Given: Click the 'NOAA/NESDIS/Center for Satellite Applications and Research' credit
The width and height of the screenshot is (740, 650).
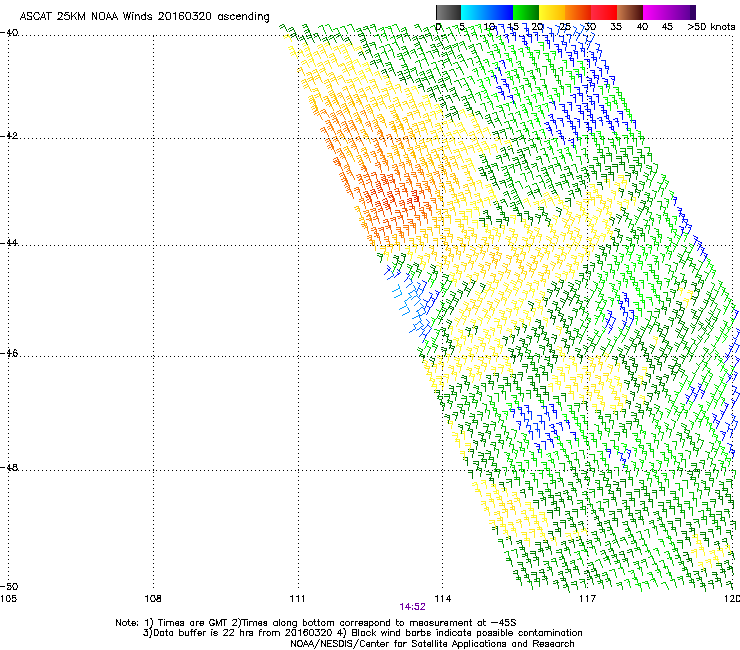Looking at the screenshot, I should [x=432, y=644].
